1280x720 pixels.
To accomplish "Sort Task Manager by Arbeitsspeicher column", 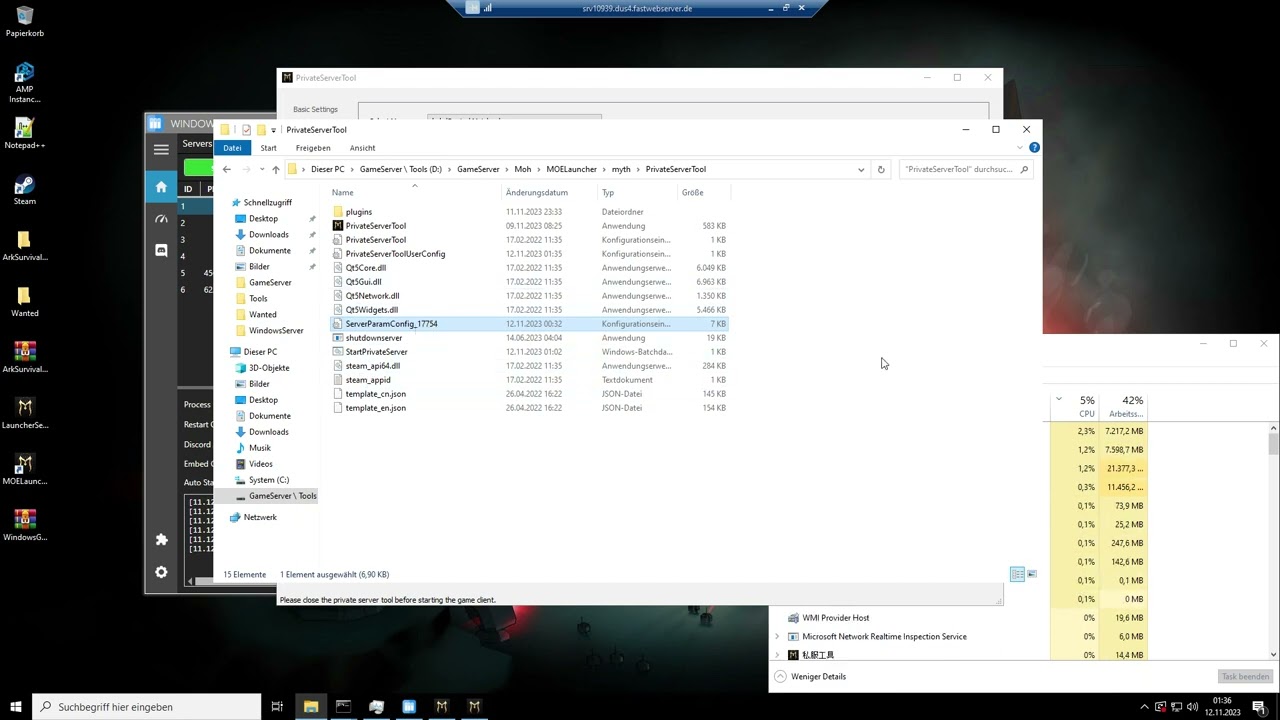I will coord(1127,406).
